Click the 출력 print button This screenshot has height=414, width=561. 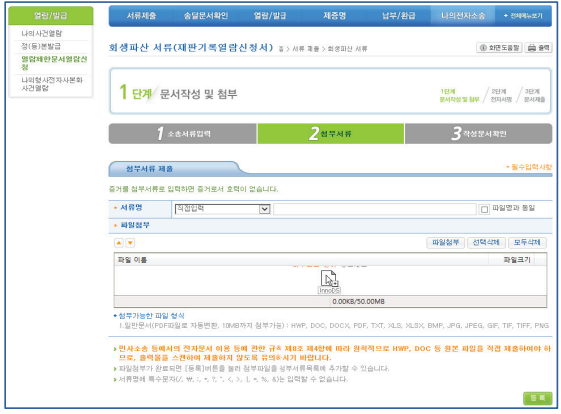click(538, 48)
